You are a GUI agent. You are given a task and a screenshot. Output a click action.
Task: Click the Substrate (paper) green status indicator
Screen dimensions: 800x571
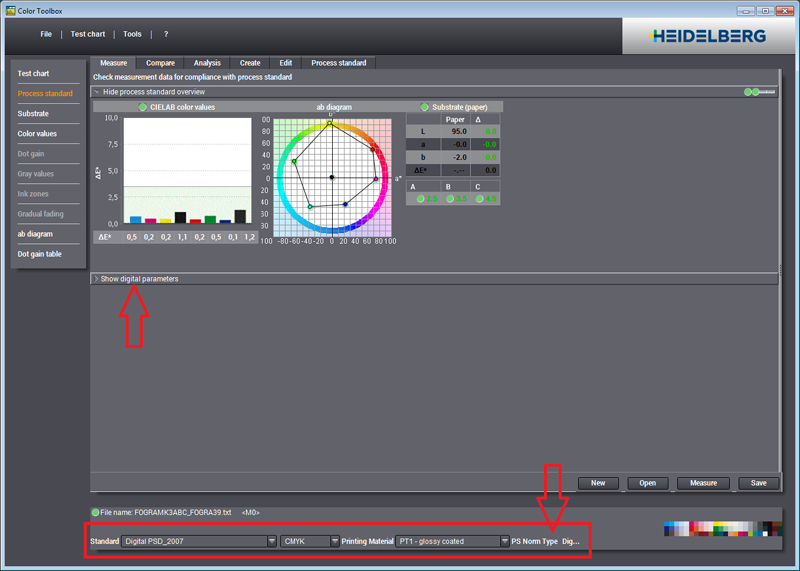click(x=425, y=107)
